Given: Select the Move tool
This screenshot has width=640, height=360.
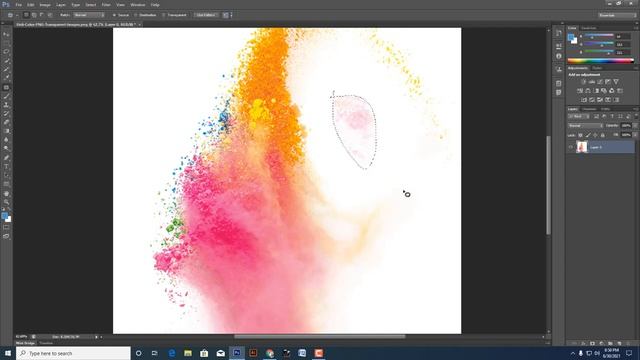Looking at the screenshot, I should point(6,34).
